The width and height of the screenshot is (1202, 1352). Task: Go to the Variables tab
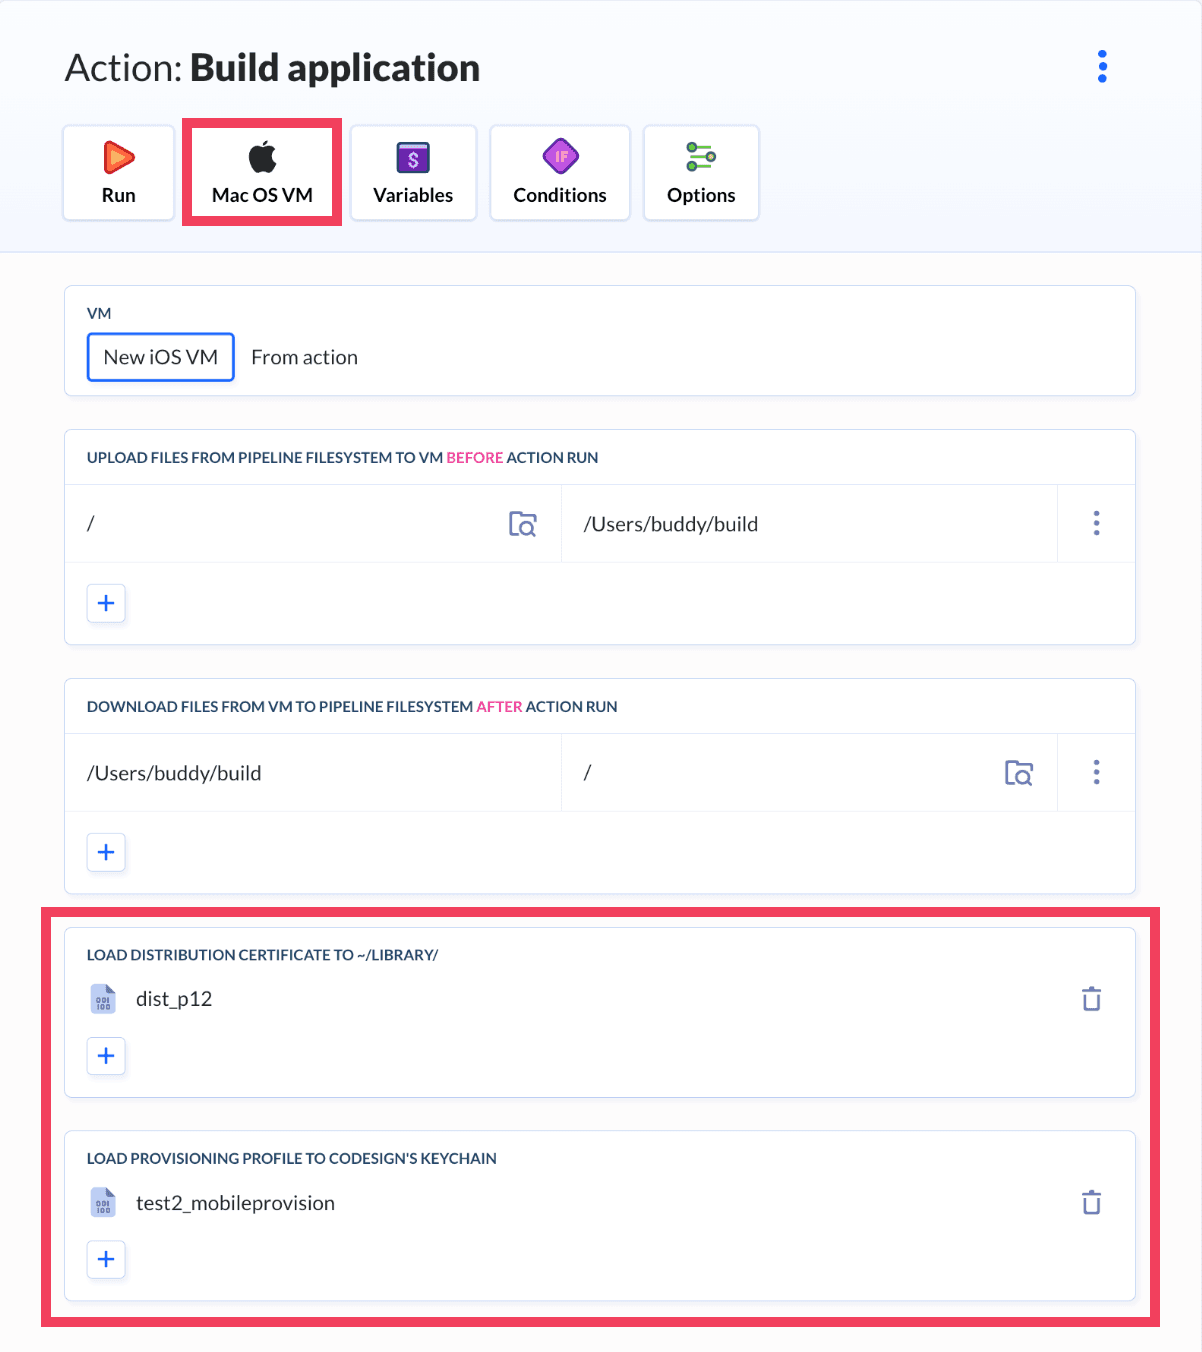click(413, 173)
